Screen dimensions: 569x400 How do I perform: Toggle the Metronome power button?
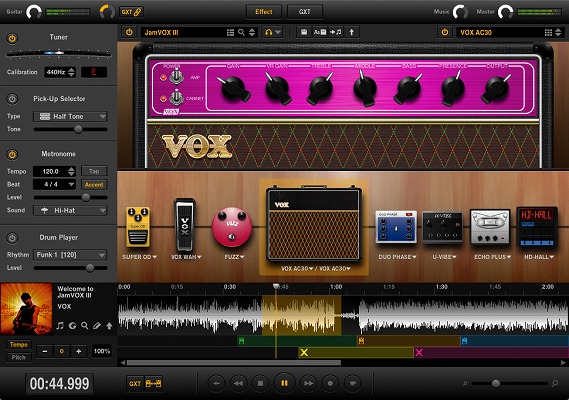coord(12,155)
